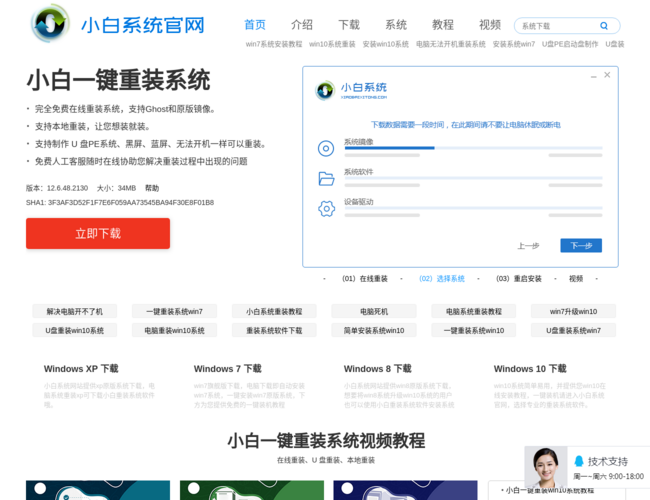
Task: Open the 下载 nav item
Action: [x=349, y=25]
